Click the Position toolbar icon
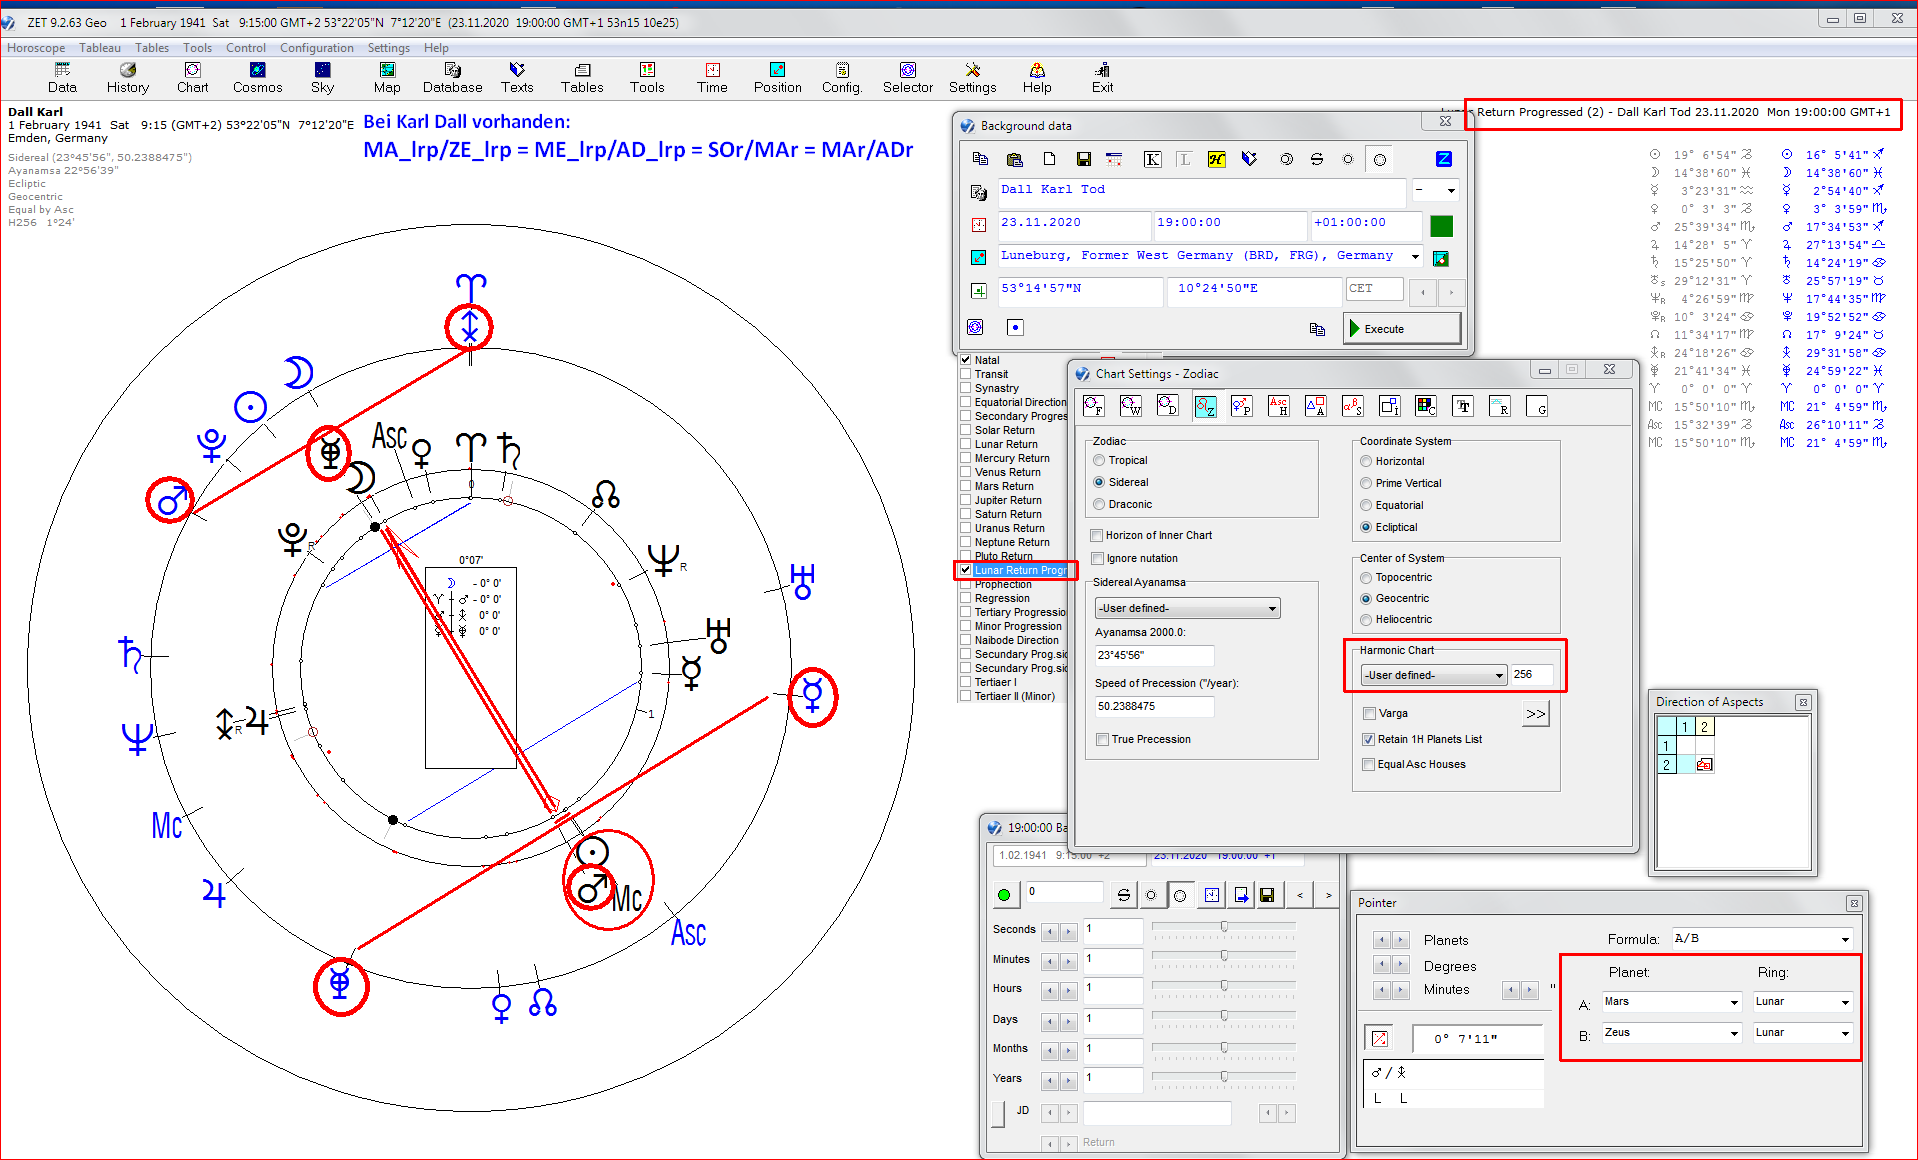 [x=777, y=77]
